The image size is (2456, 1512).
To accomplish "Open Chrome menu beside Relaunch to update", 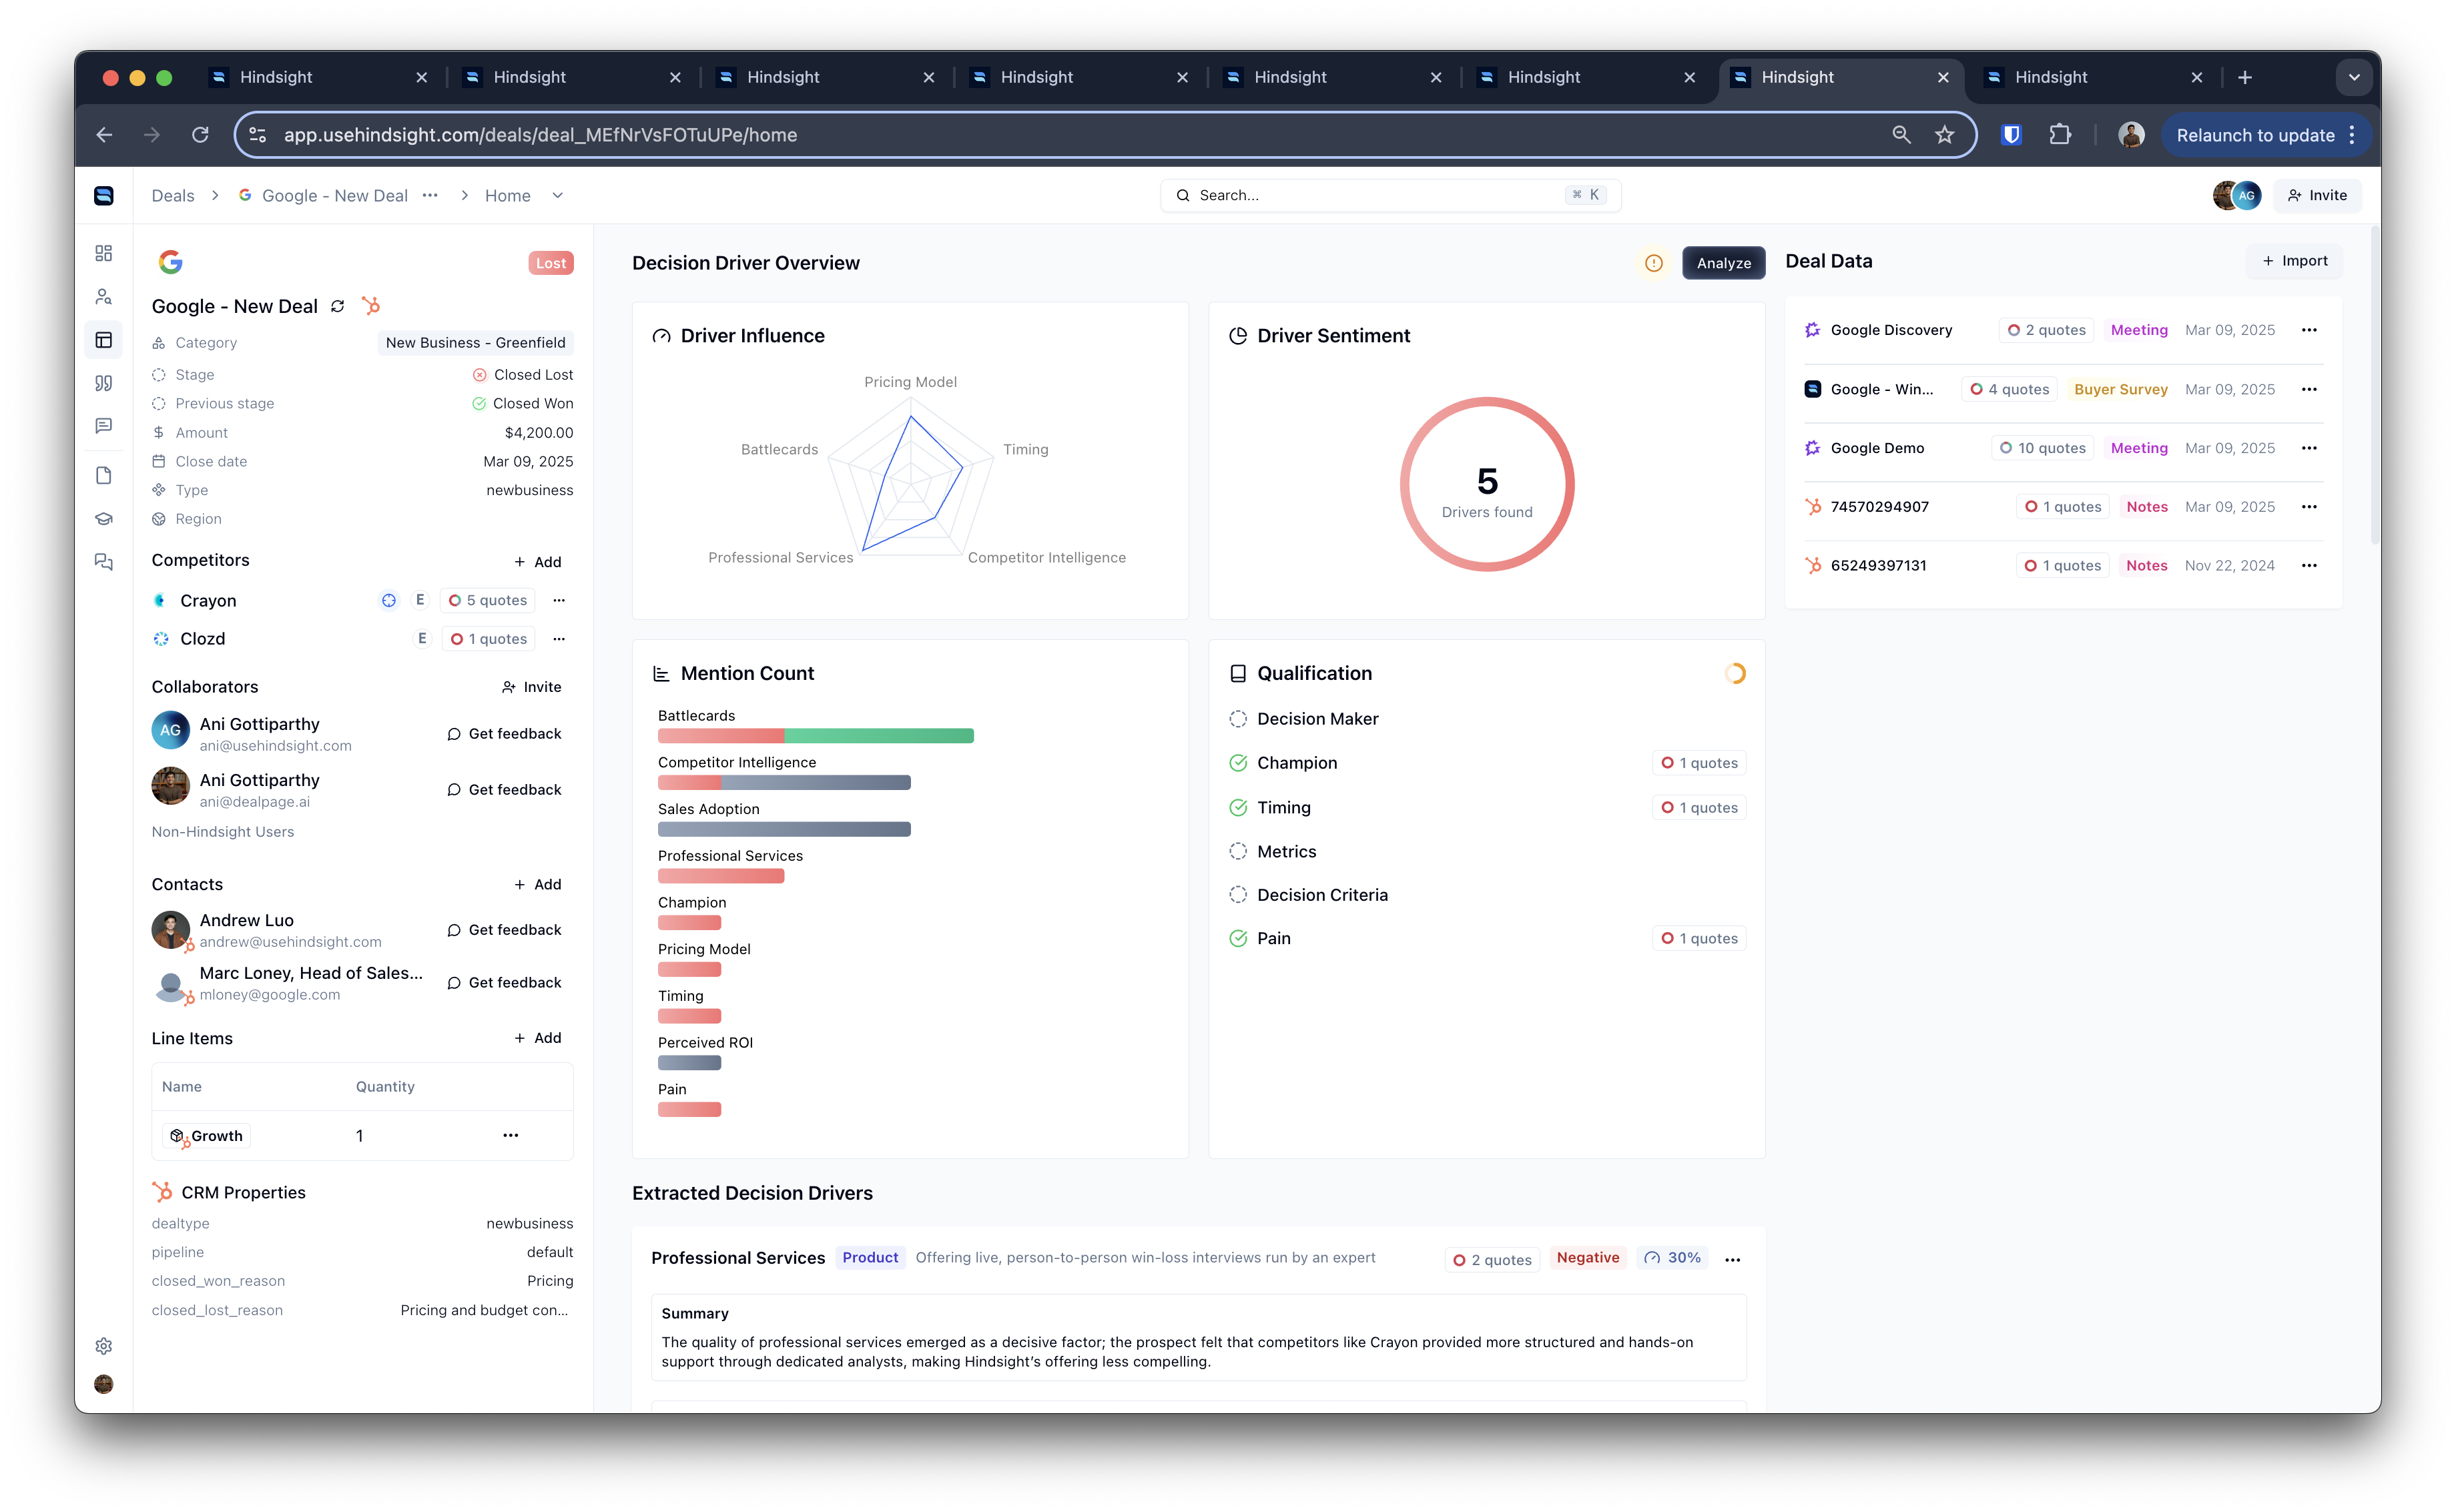I will [2352, 135].
